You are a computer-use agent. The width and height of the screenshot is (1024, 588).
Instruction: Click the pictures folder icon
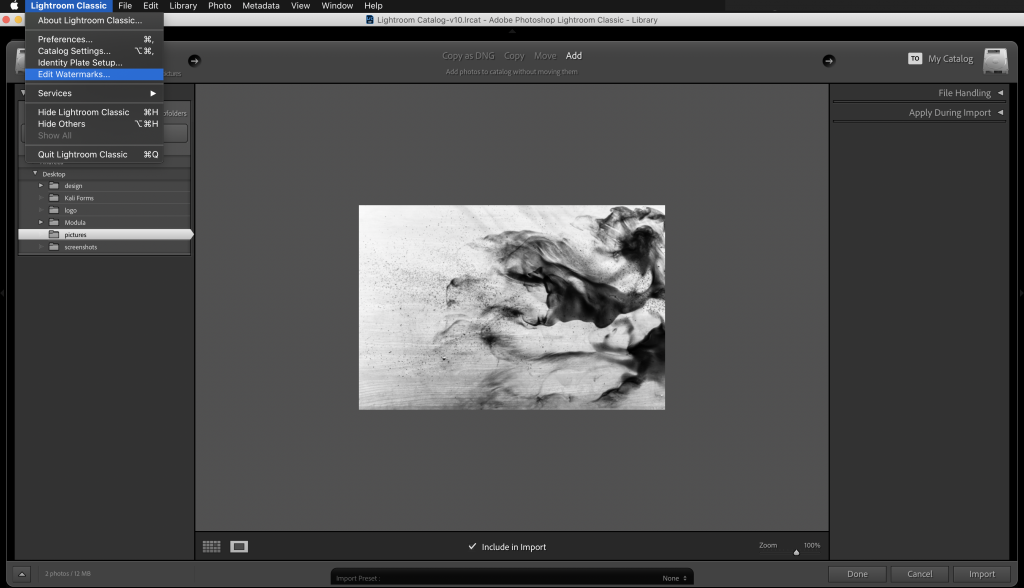pyautogui.click(x=54, y=235)
